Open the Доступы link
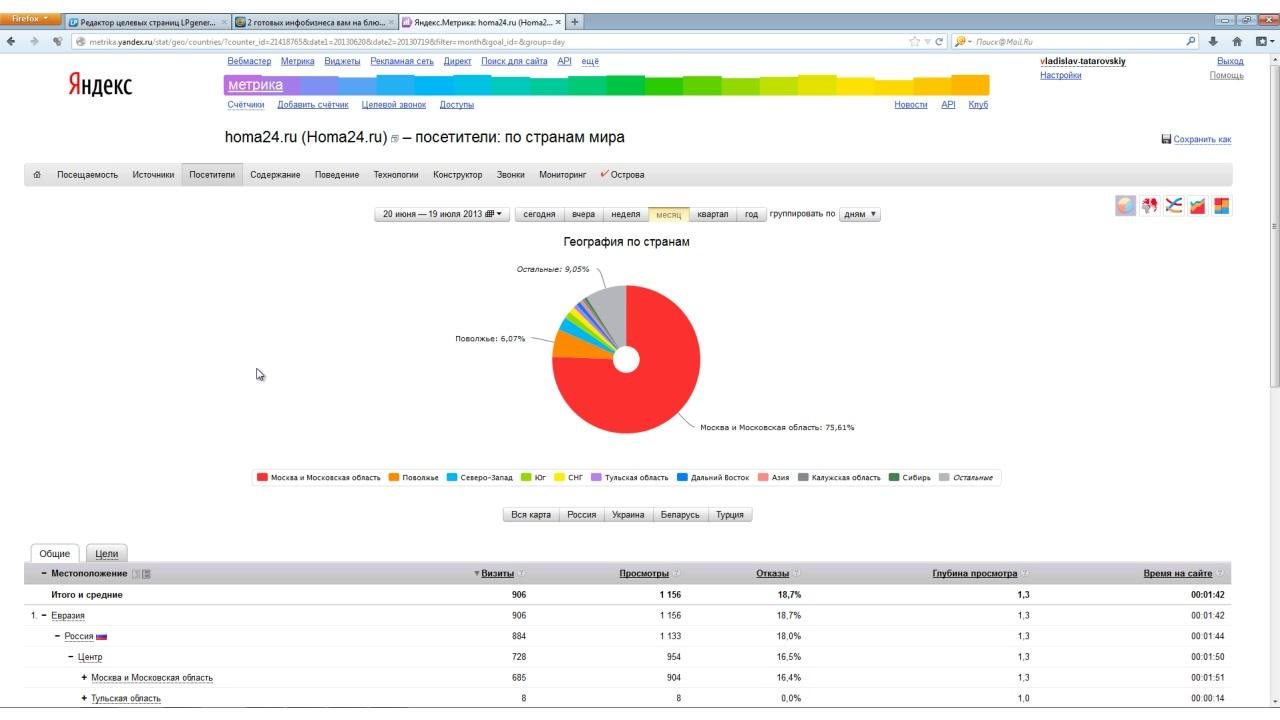Viewport: 1280px width, 720px height. [x=457, y=104]
